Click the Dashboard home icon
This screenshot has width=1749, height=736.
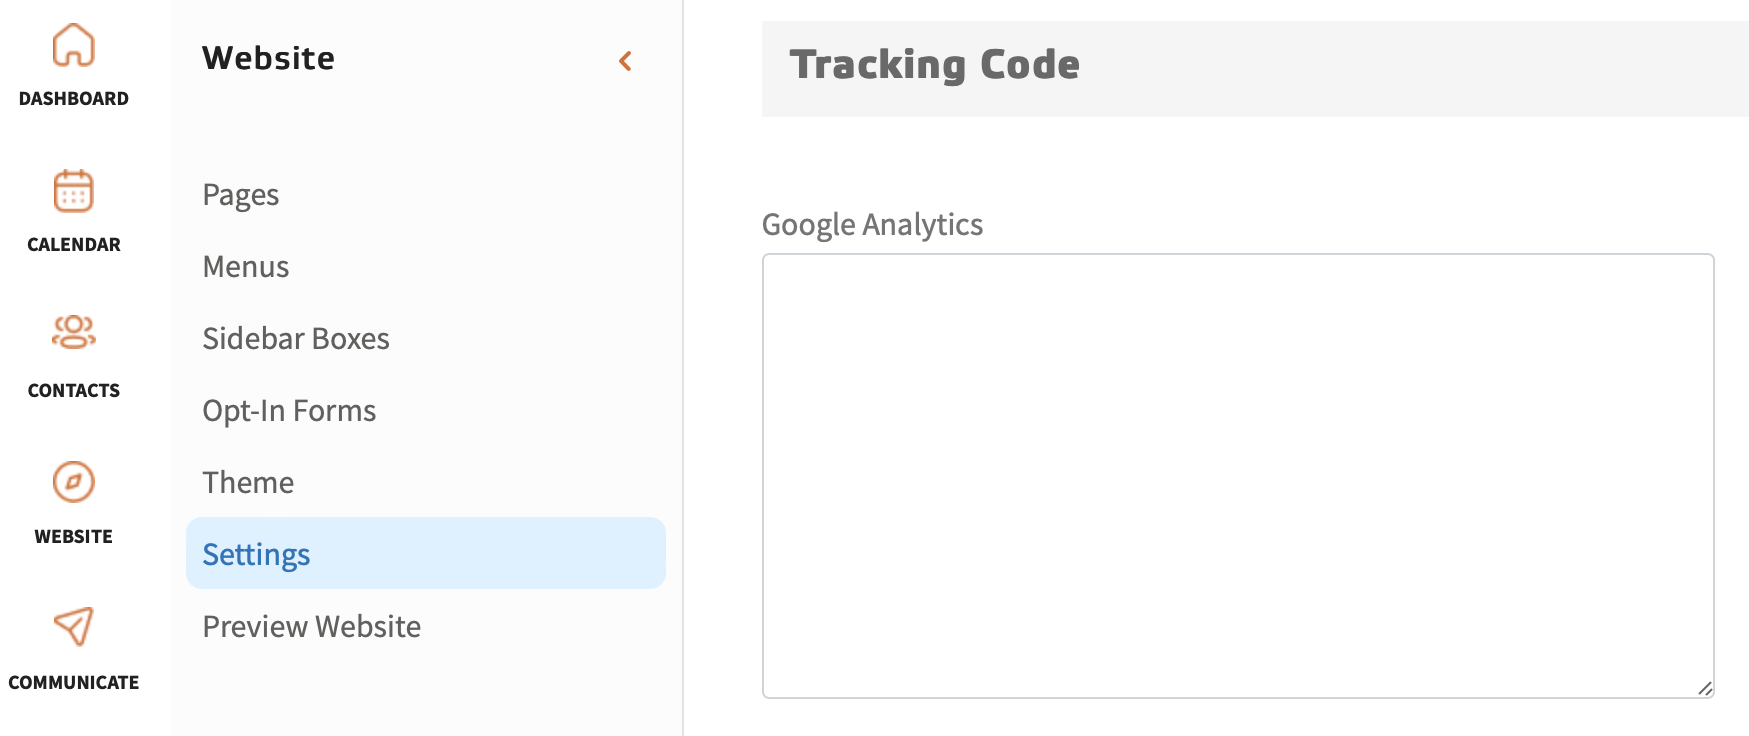73,45
